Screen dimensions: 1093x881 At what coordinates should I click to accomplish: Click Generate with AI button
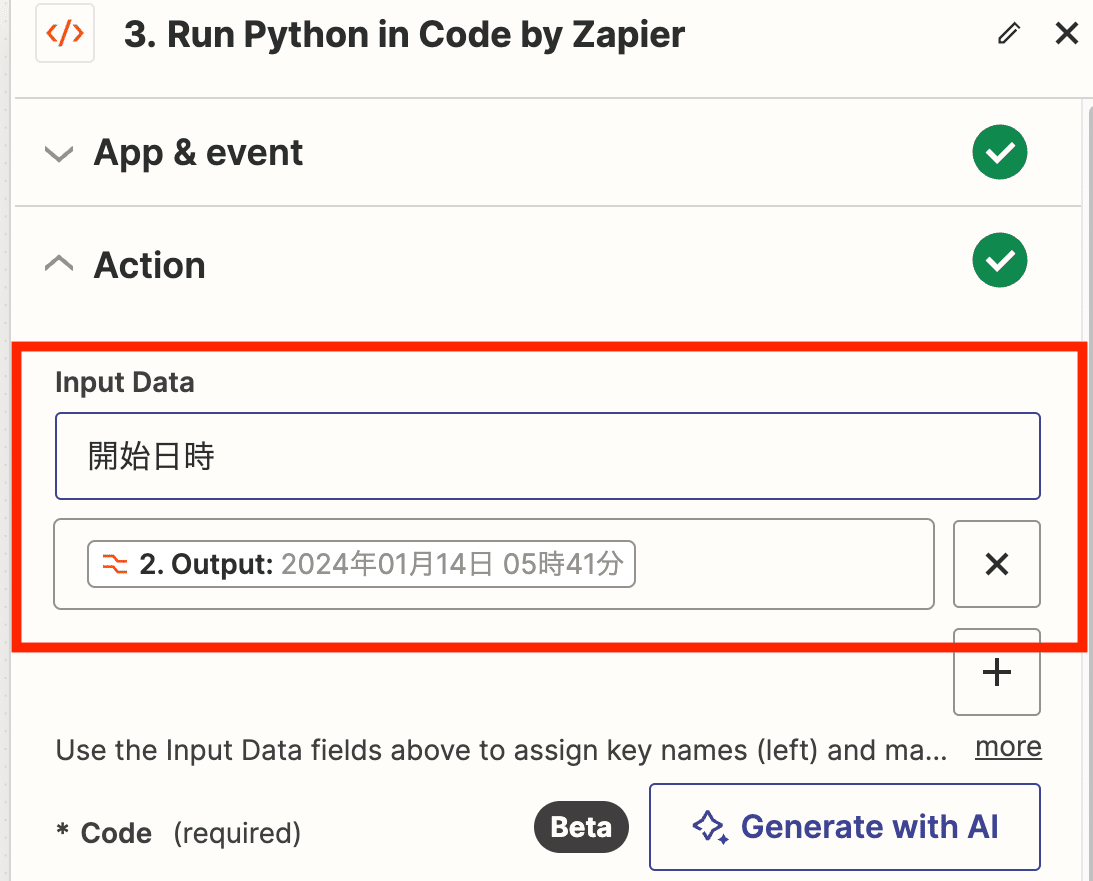pos(845,827)
